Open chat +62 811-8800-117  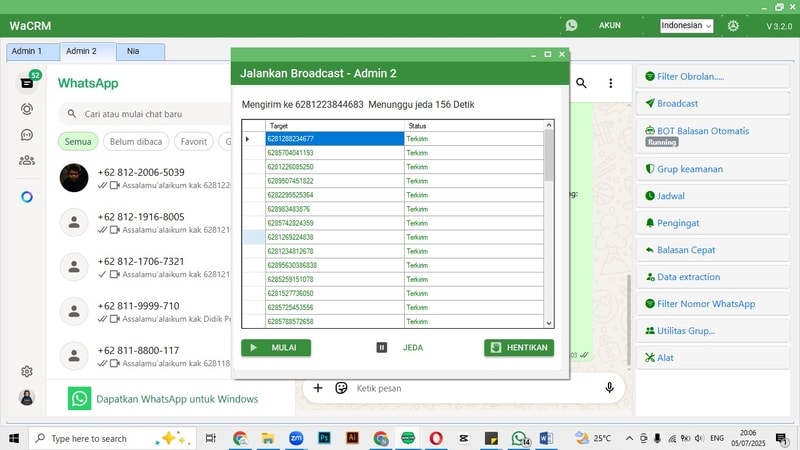click(140, 356)
